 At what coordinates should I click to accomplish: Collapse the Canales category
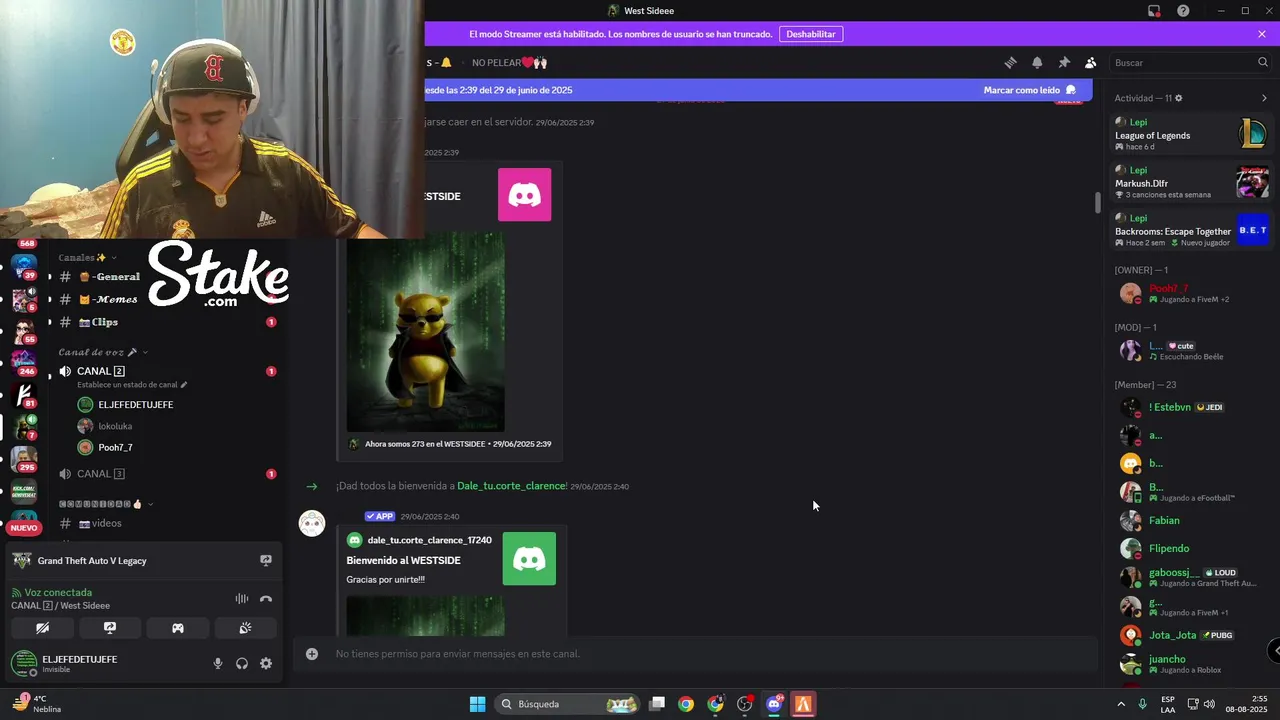(x=88, y=257)
